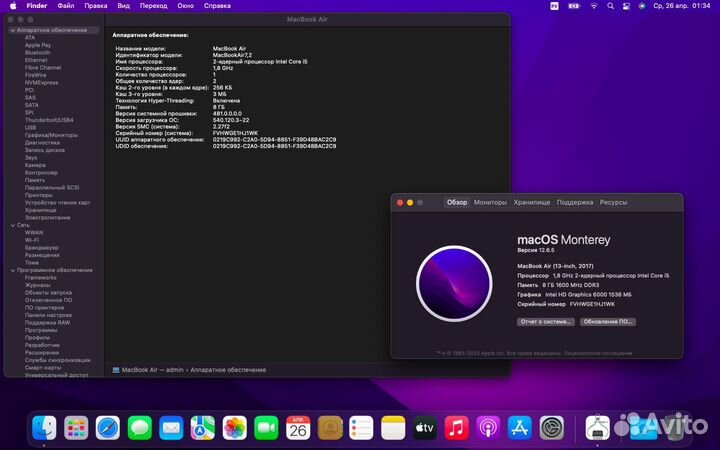Viewport: 720px width, 450px height.
Task: Select Хранилище in the System Information sidebar
Action: 40,210
